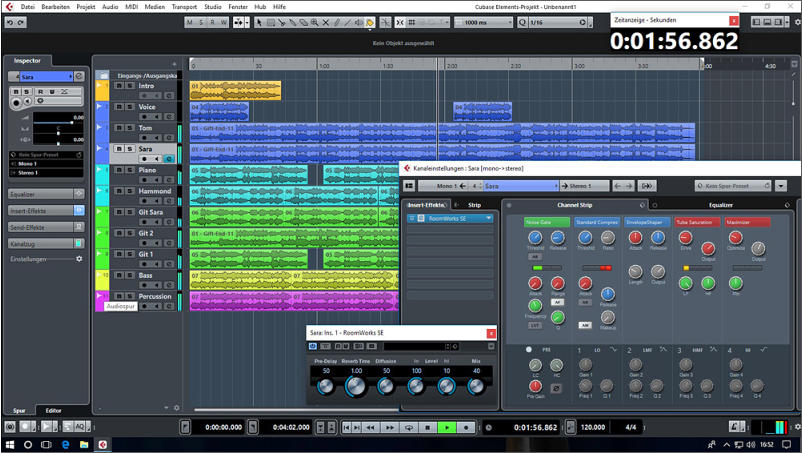Click the Play button in the transport bar
This screenshot has height=453, width=802.
click(447, 427)
